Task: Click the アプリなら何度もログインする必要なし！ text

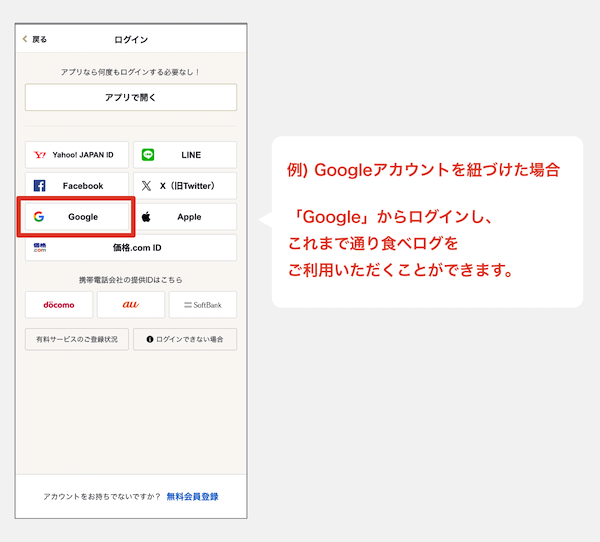Action: point(131,71)
